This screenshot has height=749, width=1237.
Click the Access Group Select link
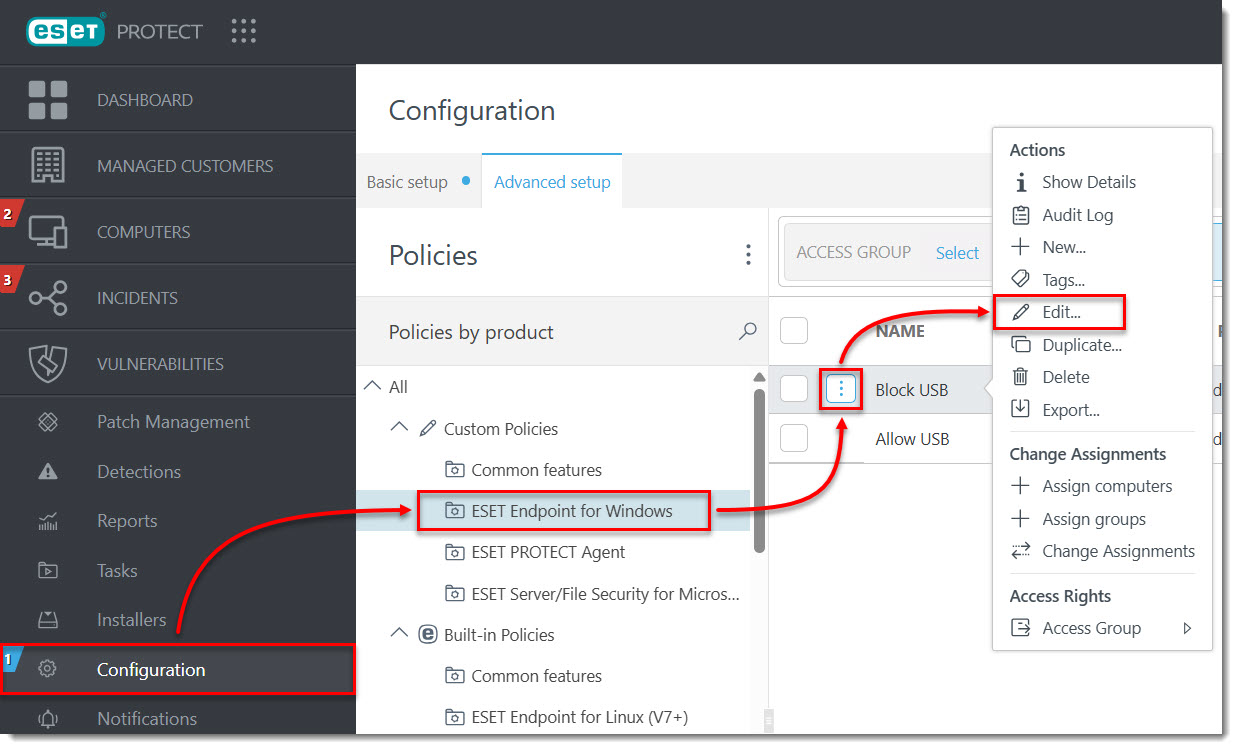coord(957,253)
